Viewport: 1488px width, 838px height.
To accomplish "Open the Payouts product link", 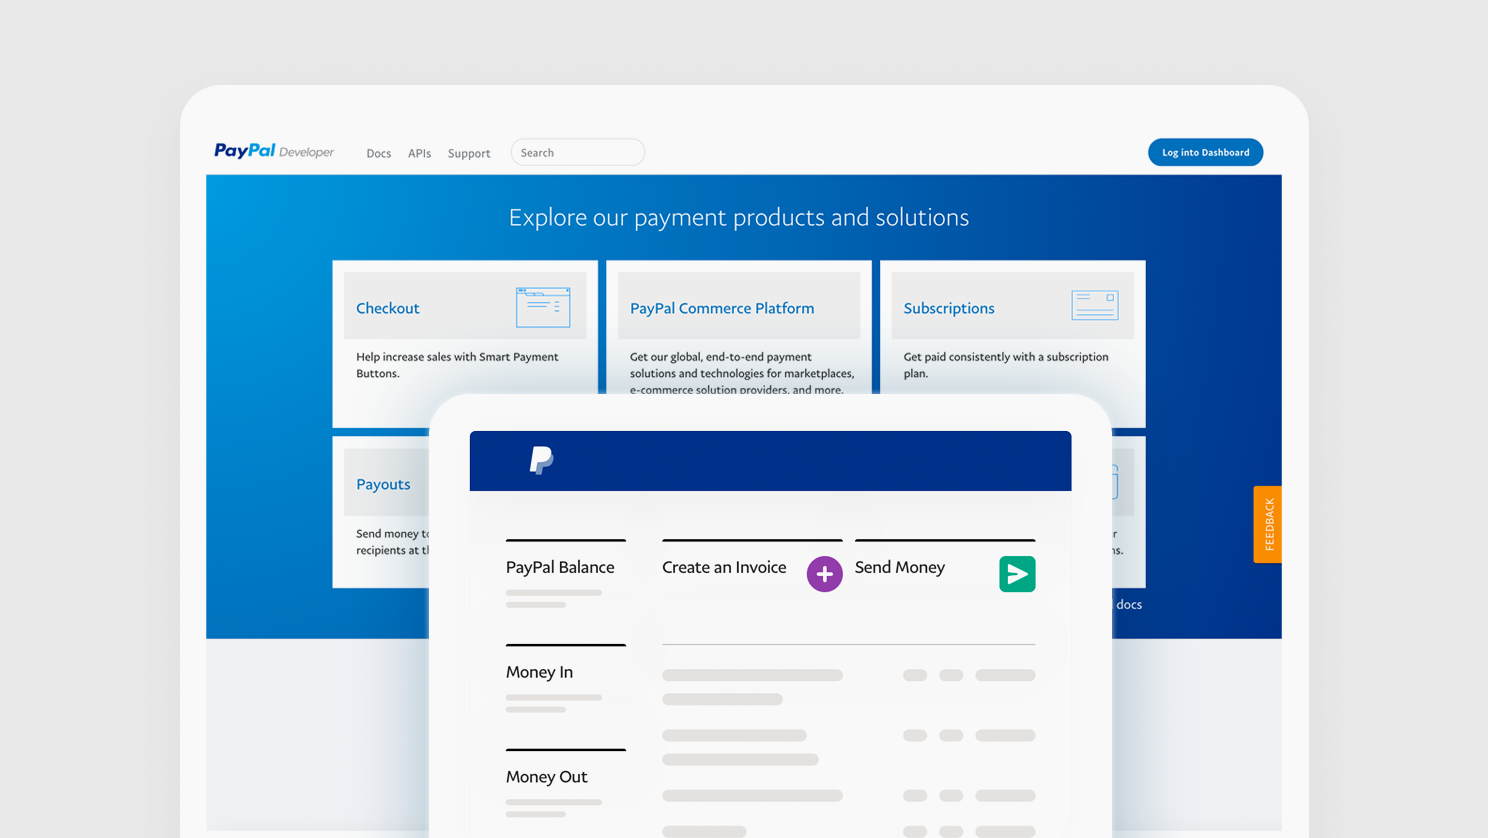I will pyautogui.click(x=383, y=484).
